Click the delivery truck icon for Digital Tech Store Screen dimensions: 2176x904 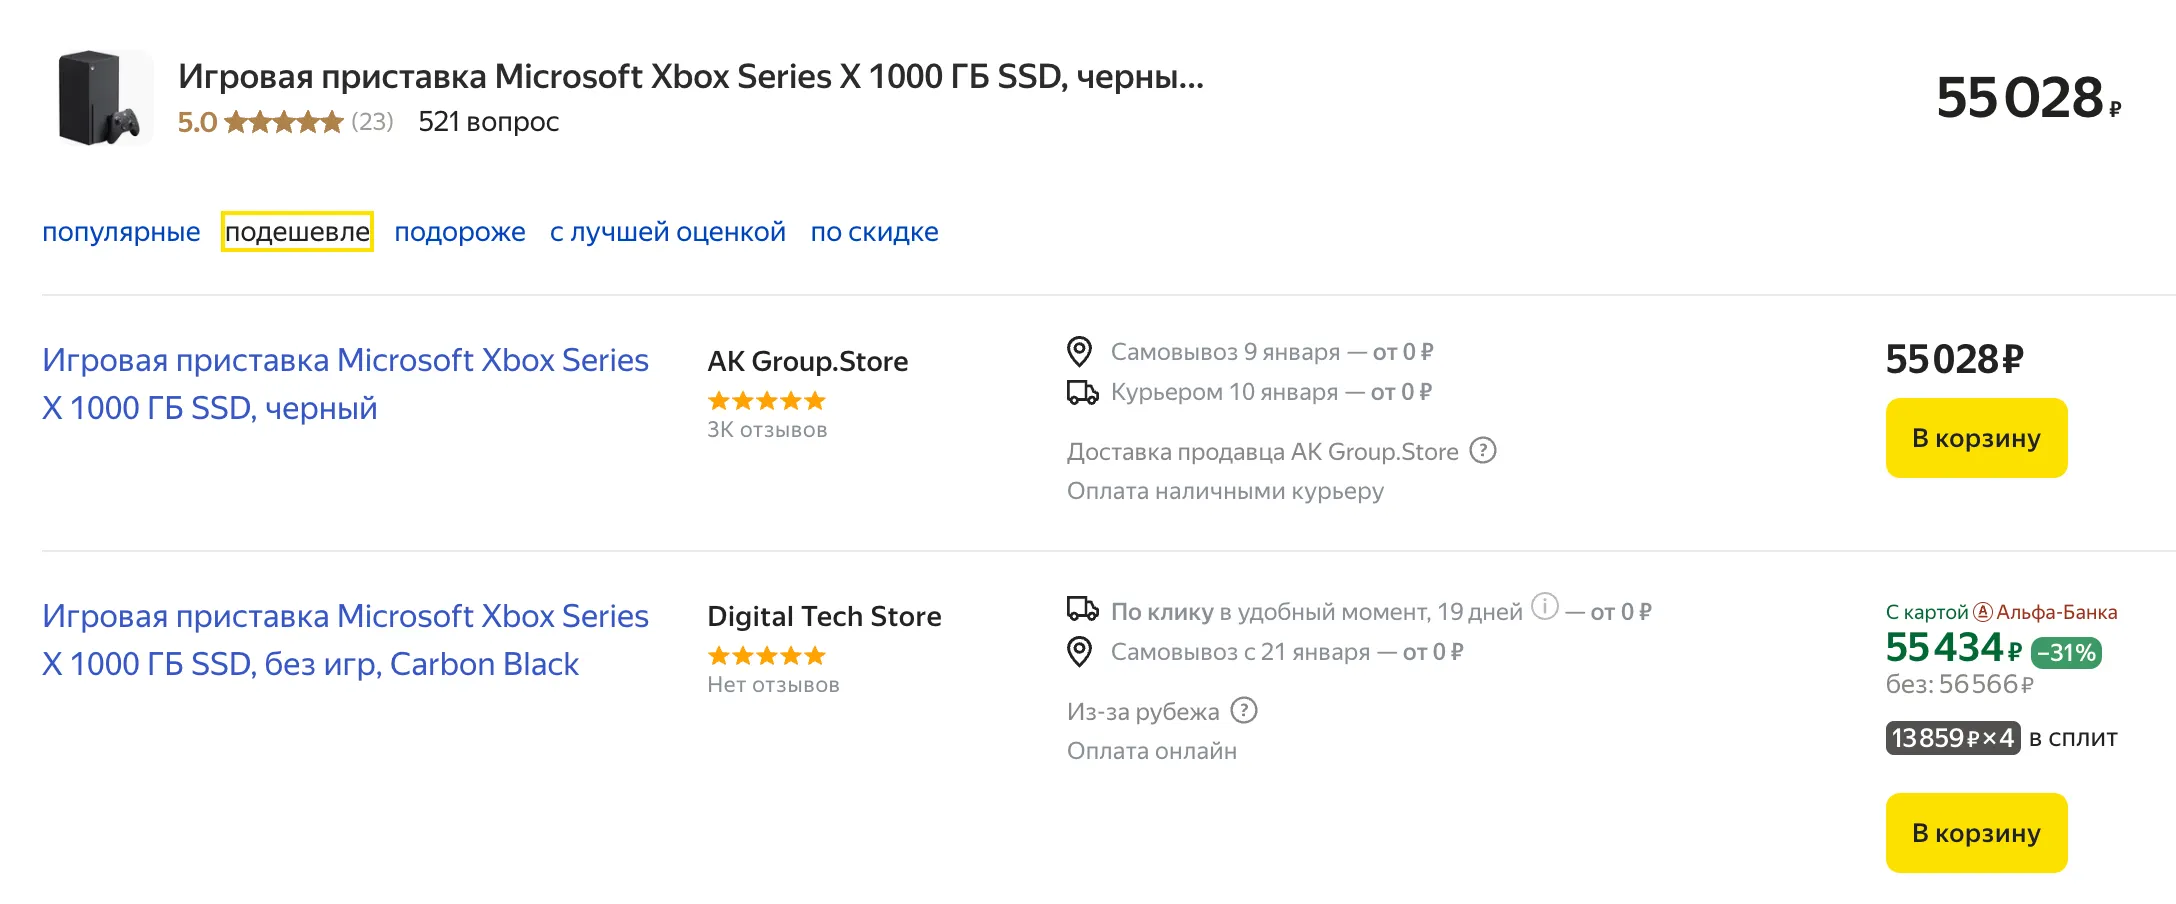(1082, 609)
